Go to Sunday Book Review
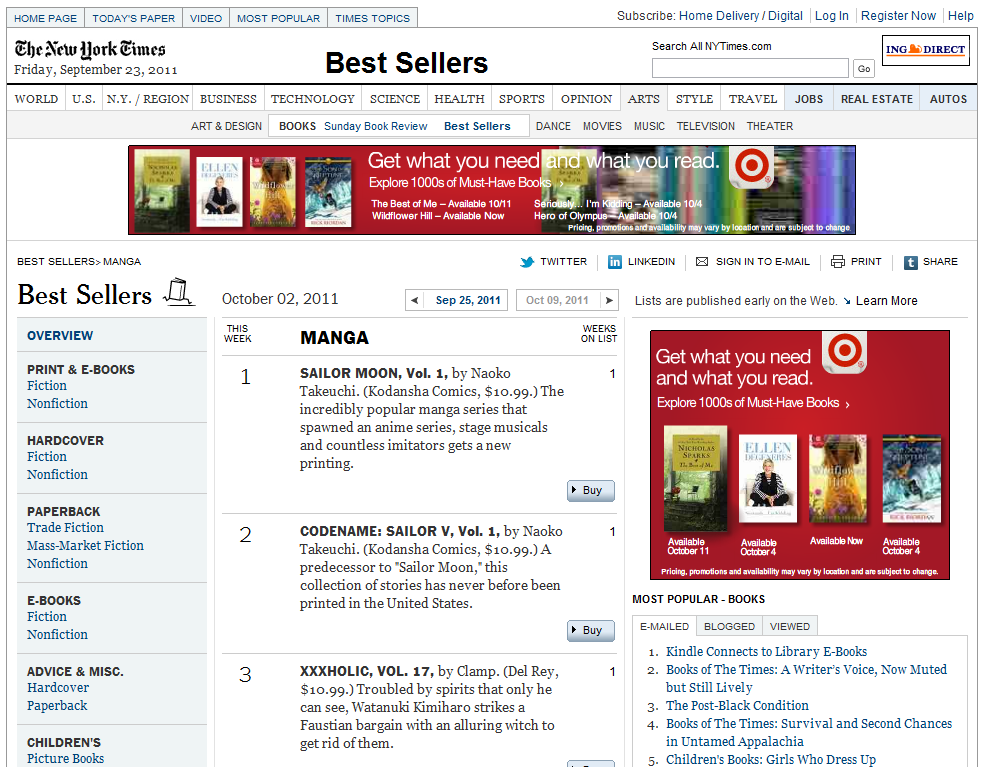This screenshot has height=767, width=985. click(376, 126)
